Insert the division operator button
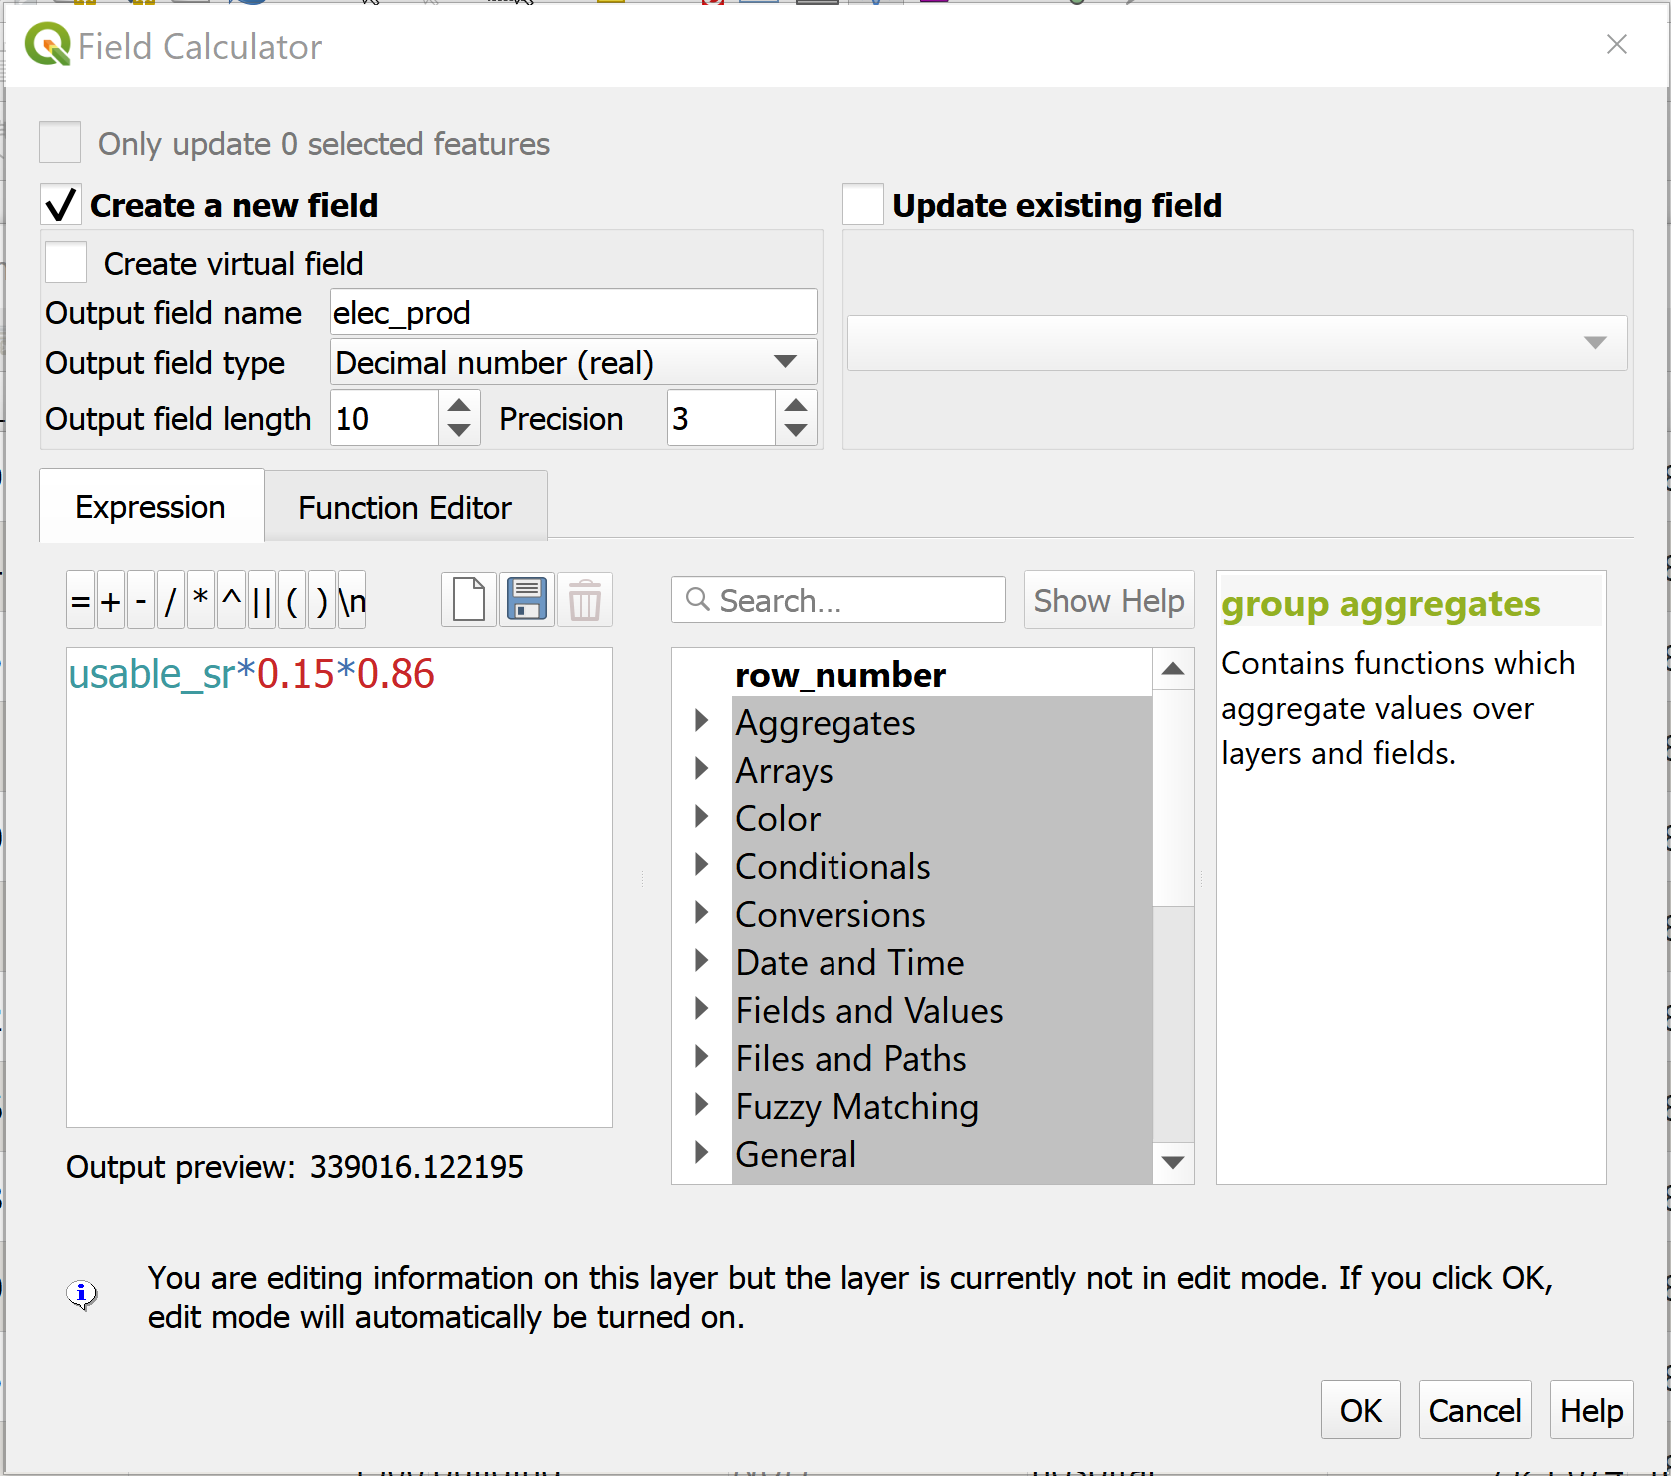 pyautogui.click(x=171, y=600)
